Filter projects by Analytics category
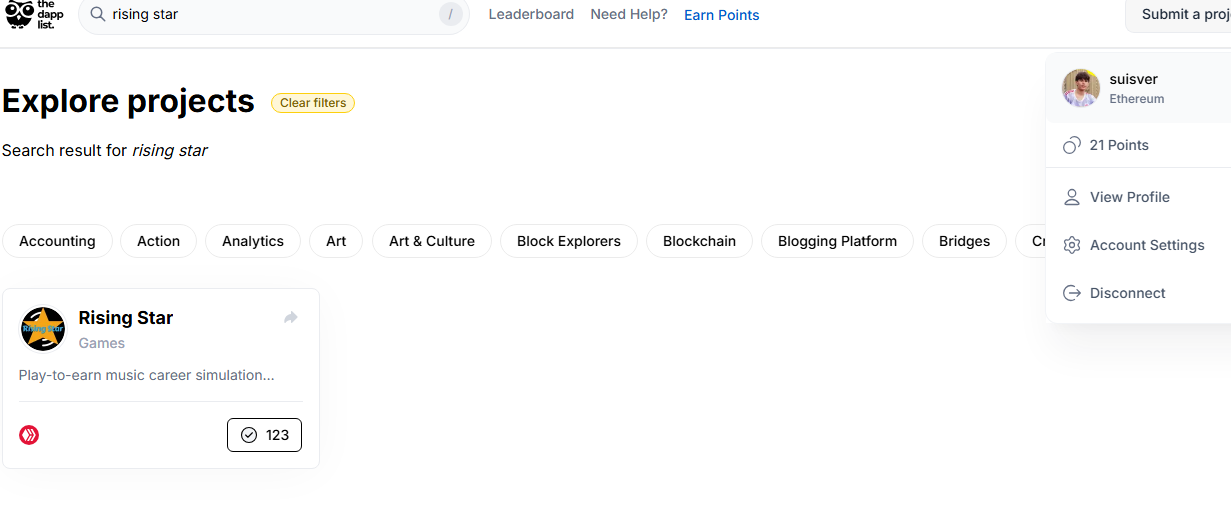 coord(253,241)
